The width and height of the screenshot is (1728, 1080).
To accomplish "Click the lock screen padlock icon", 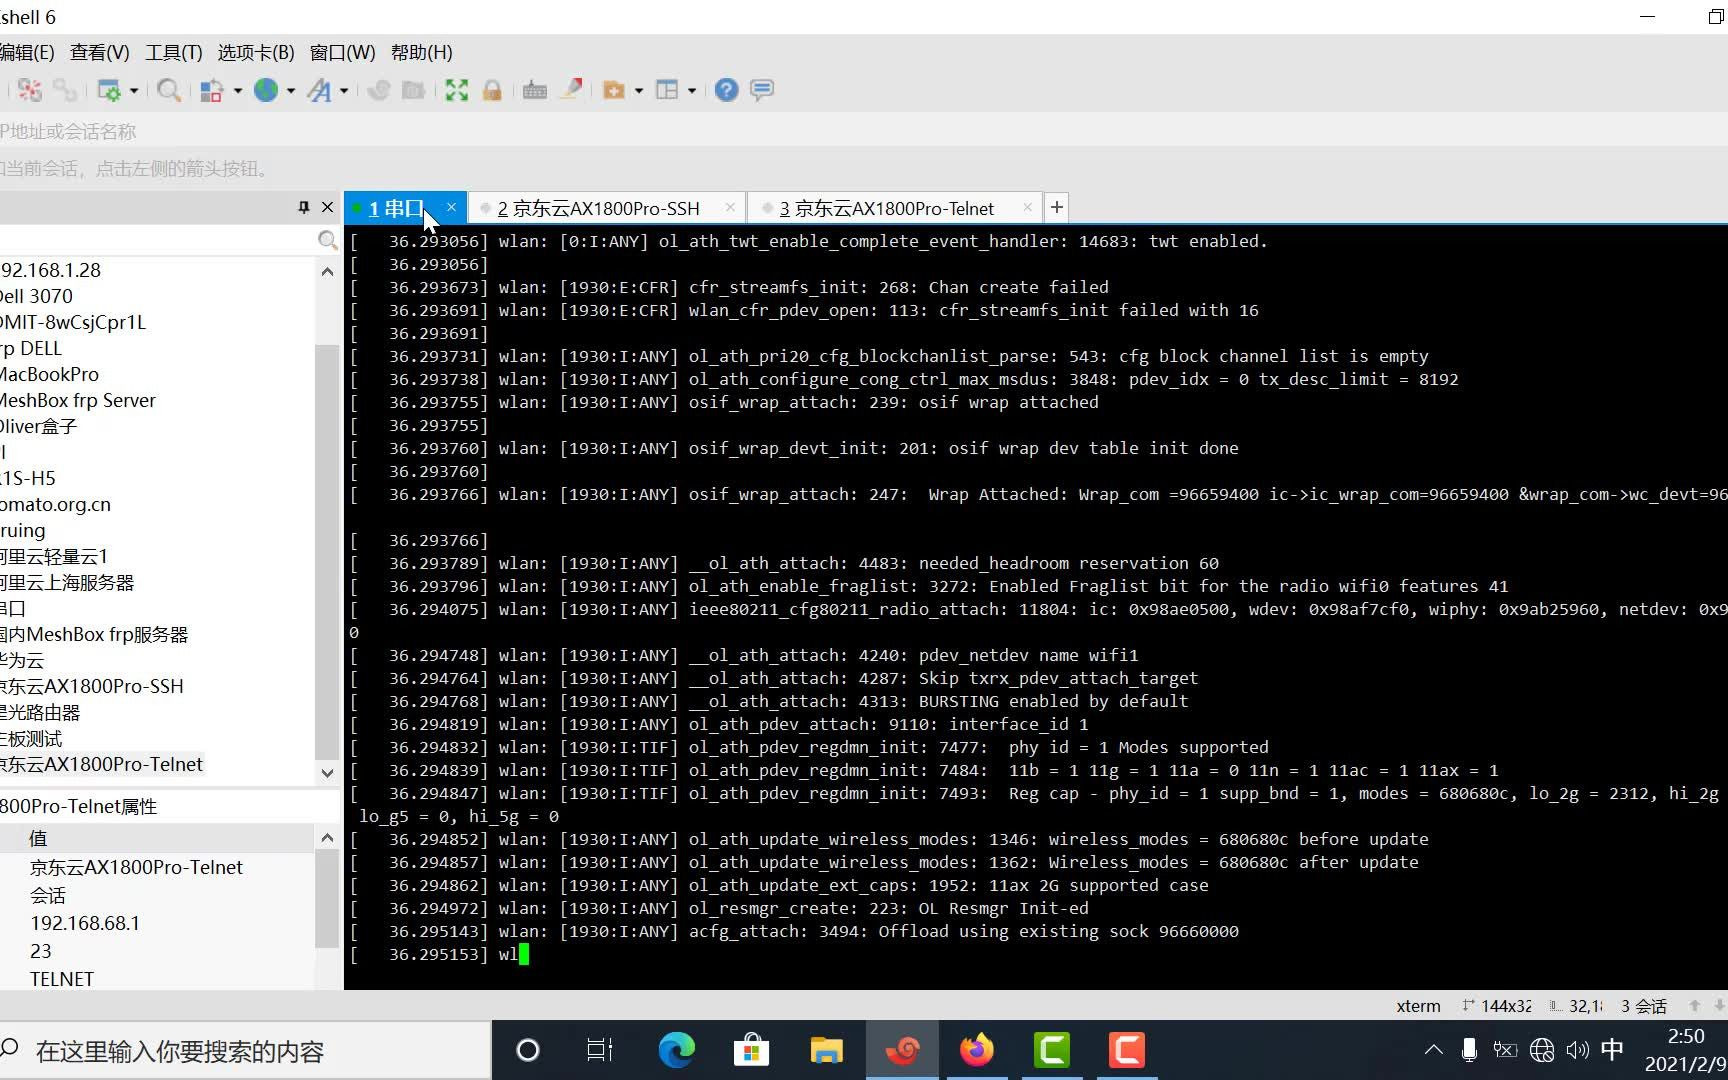I will pos(492,90).
